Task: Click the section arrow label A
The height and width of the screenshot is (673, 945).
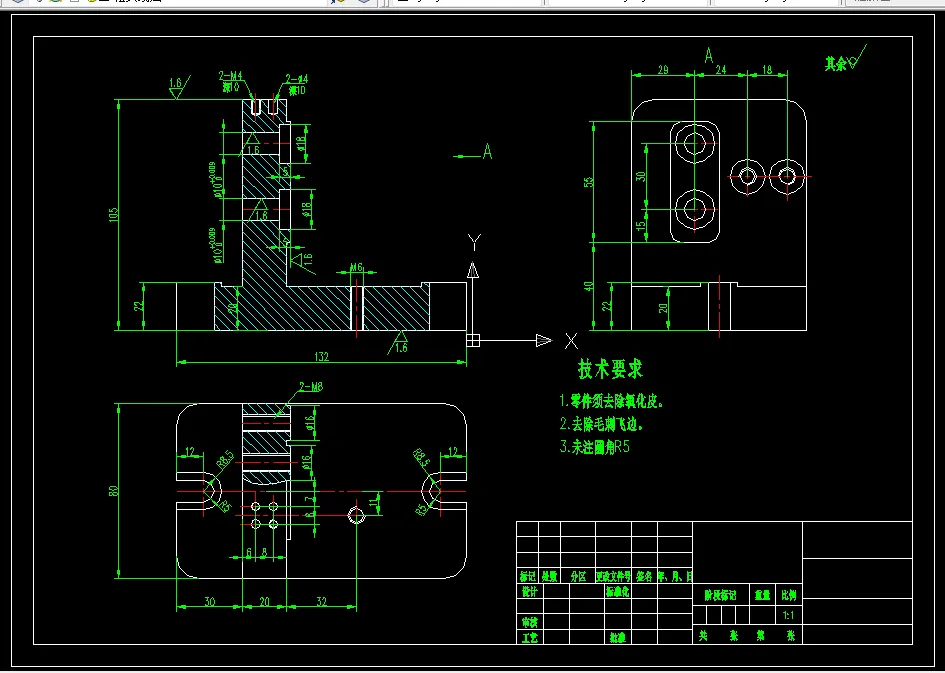Action: (487, 151)
